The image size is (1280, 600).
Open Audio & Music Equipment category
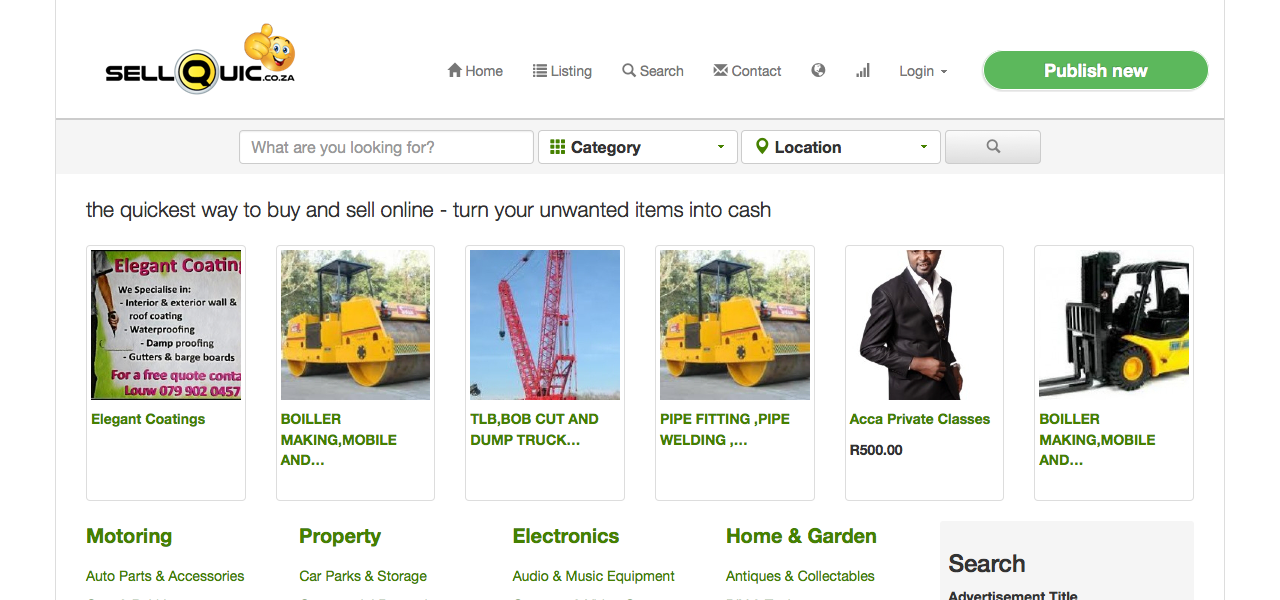[594, 576]
